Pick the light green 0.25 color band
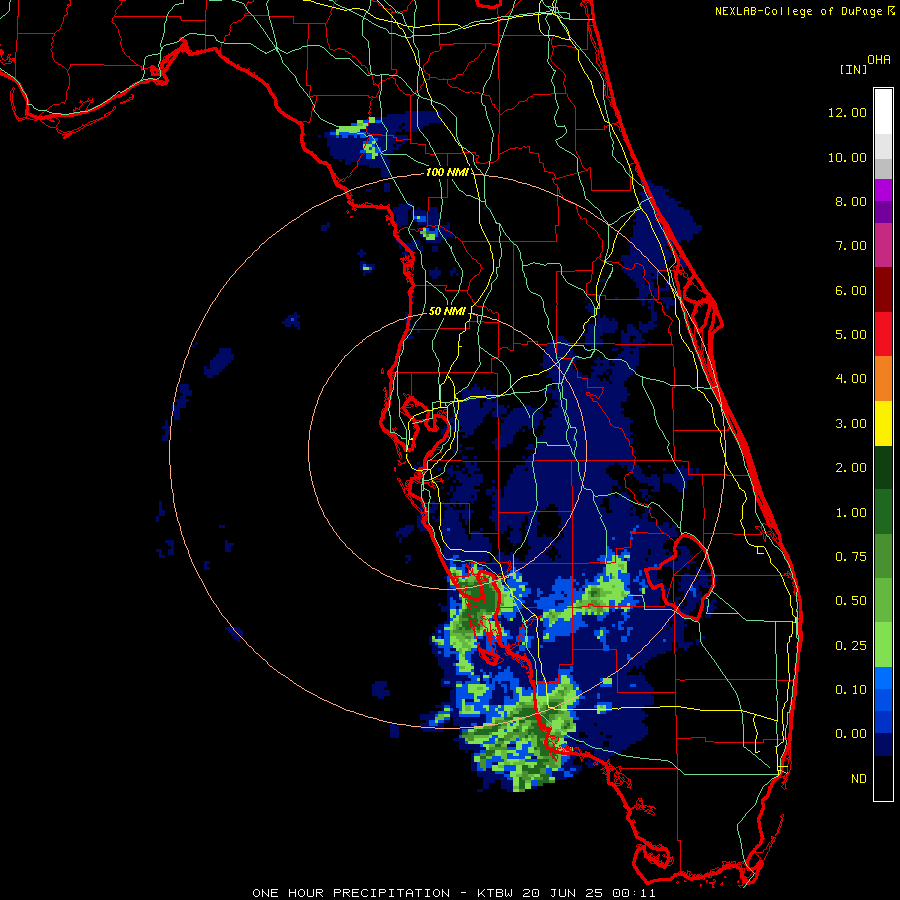900x900 pixels. tap(883, 646)
